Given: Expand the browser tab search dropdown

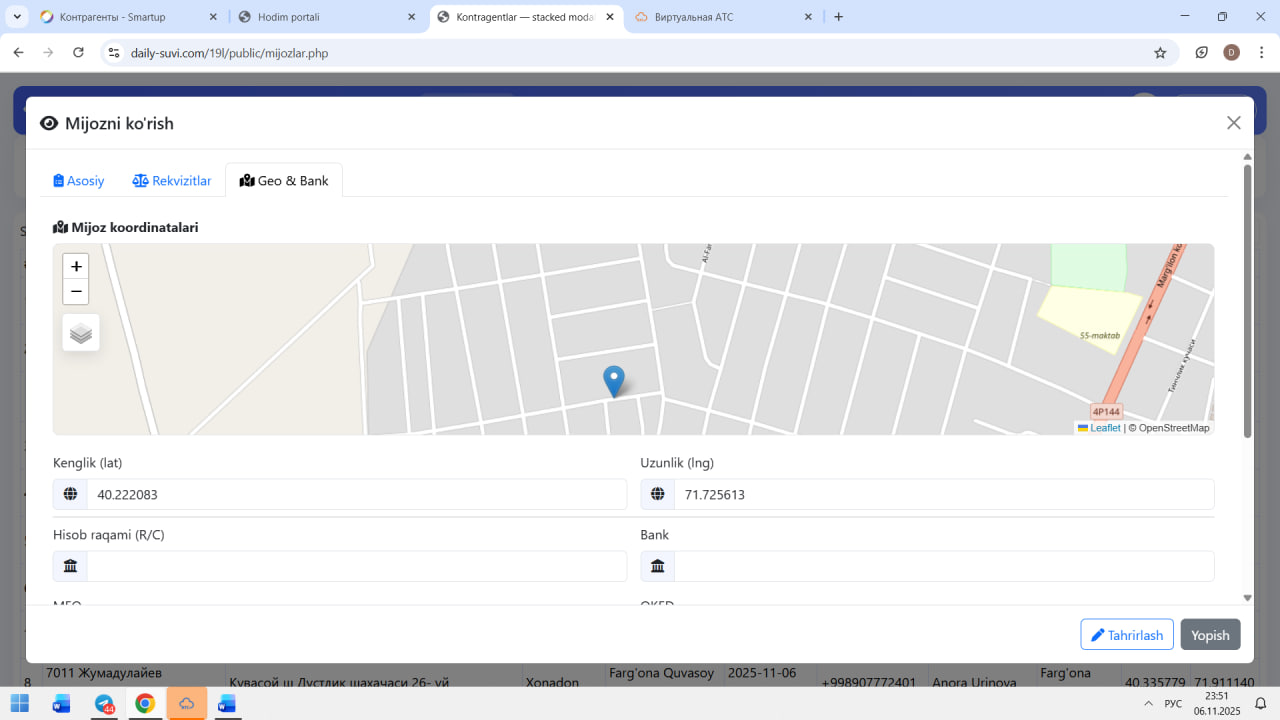Looking at the screenshot, I should point(18,17).
